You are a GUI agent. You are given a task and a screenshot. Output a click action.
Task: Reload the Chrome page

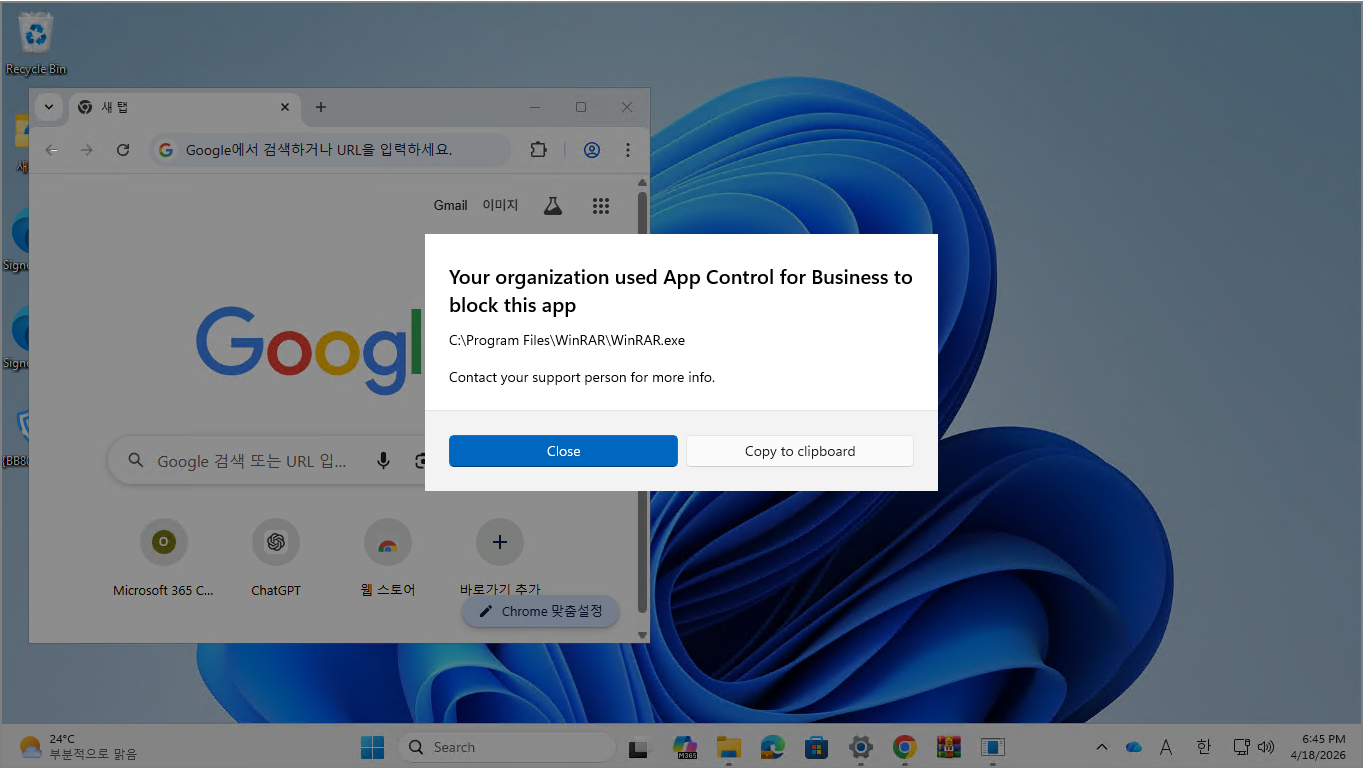(123, 150)
